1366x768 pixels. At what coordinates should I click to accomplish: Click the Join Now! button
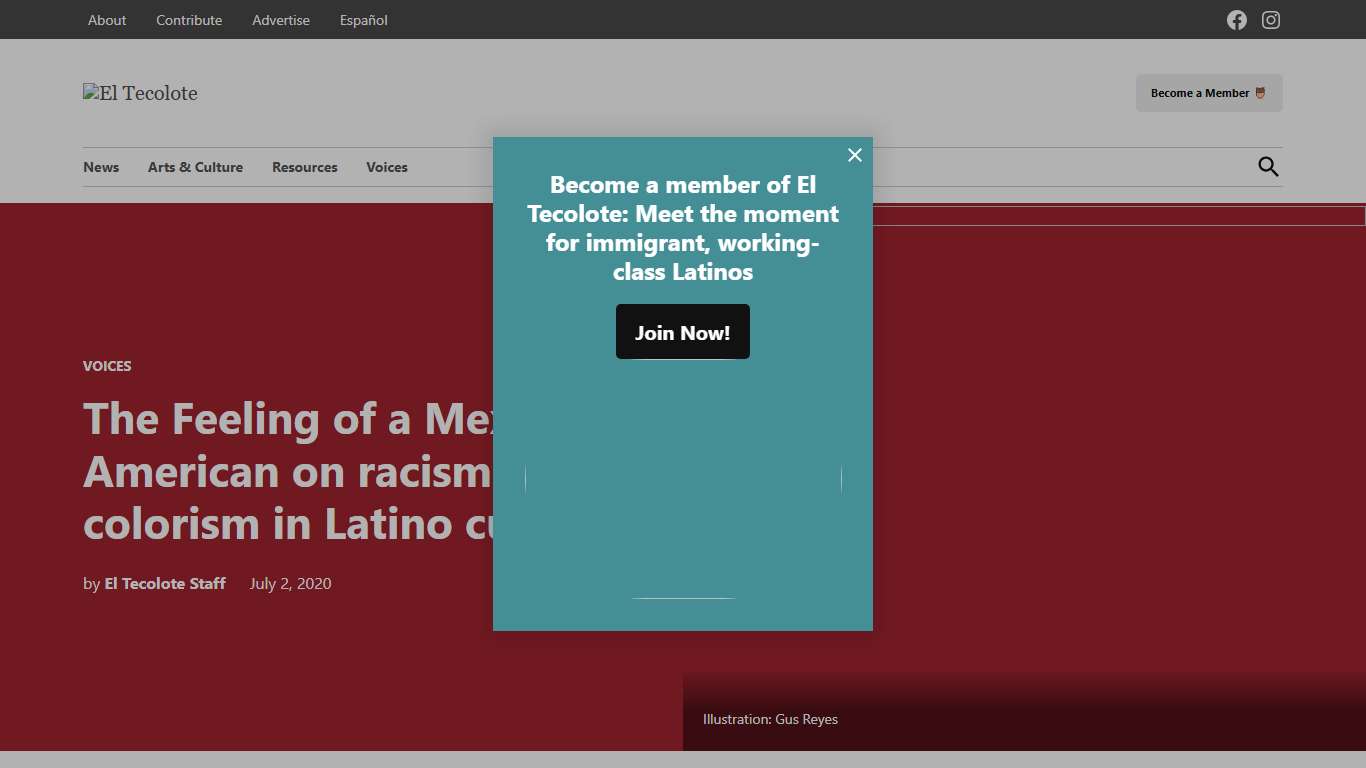click(x=682, y=331)
